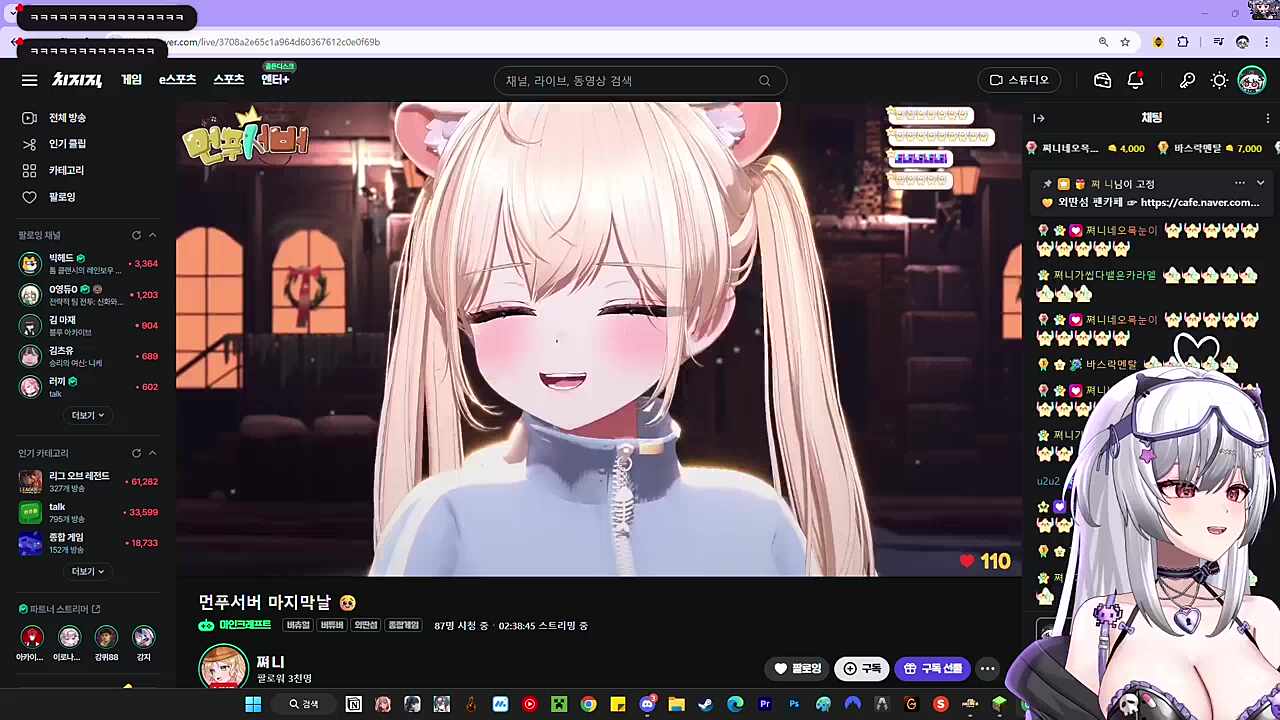Like the stream with the heart button
The width and height of the screenshot is (1280, 720).
pos(966,561)
